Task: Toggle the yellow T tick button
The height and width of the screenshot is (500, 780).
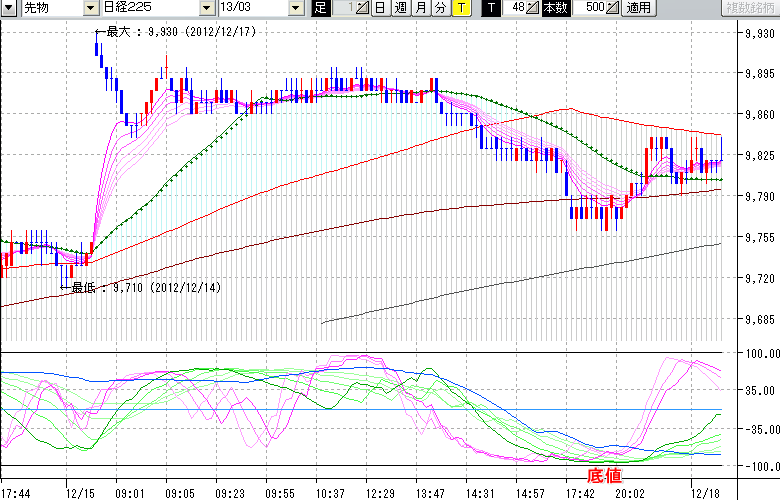Action: (460, 8)
